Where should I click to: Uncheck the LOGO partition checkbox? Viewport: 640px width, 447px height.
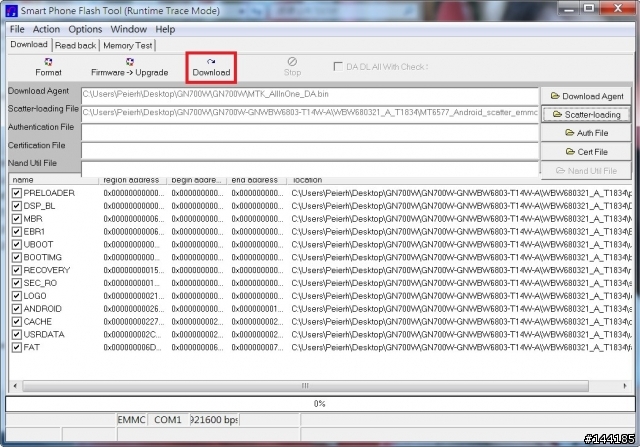16,296
